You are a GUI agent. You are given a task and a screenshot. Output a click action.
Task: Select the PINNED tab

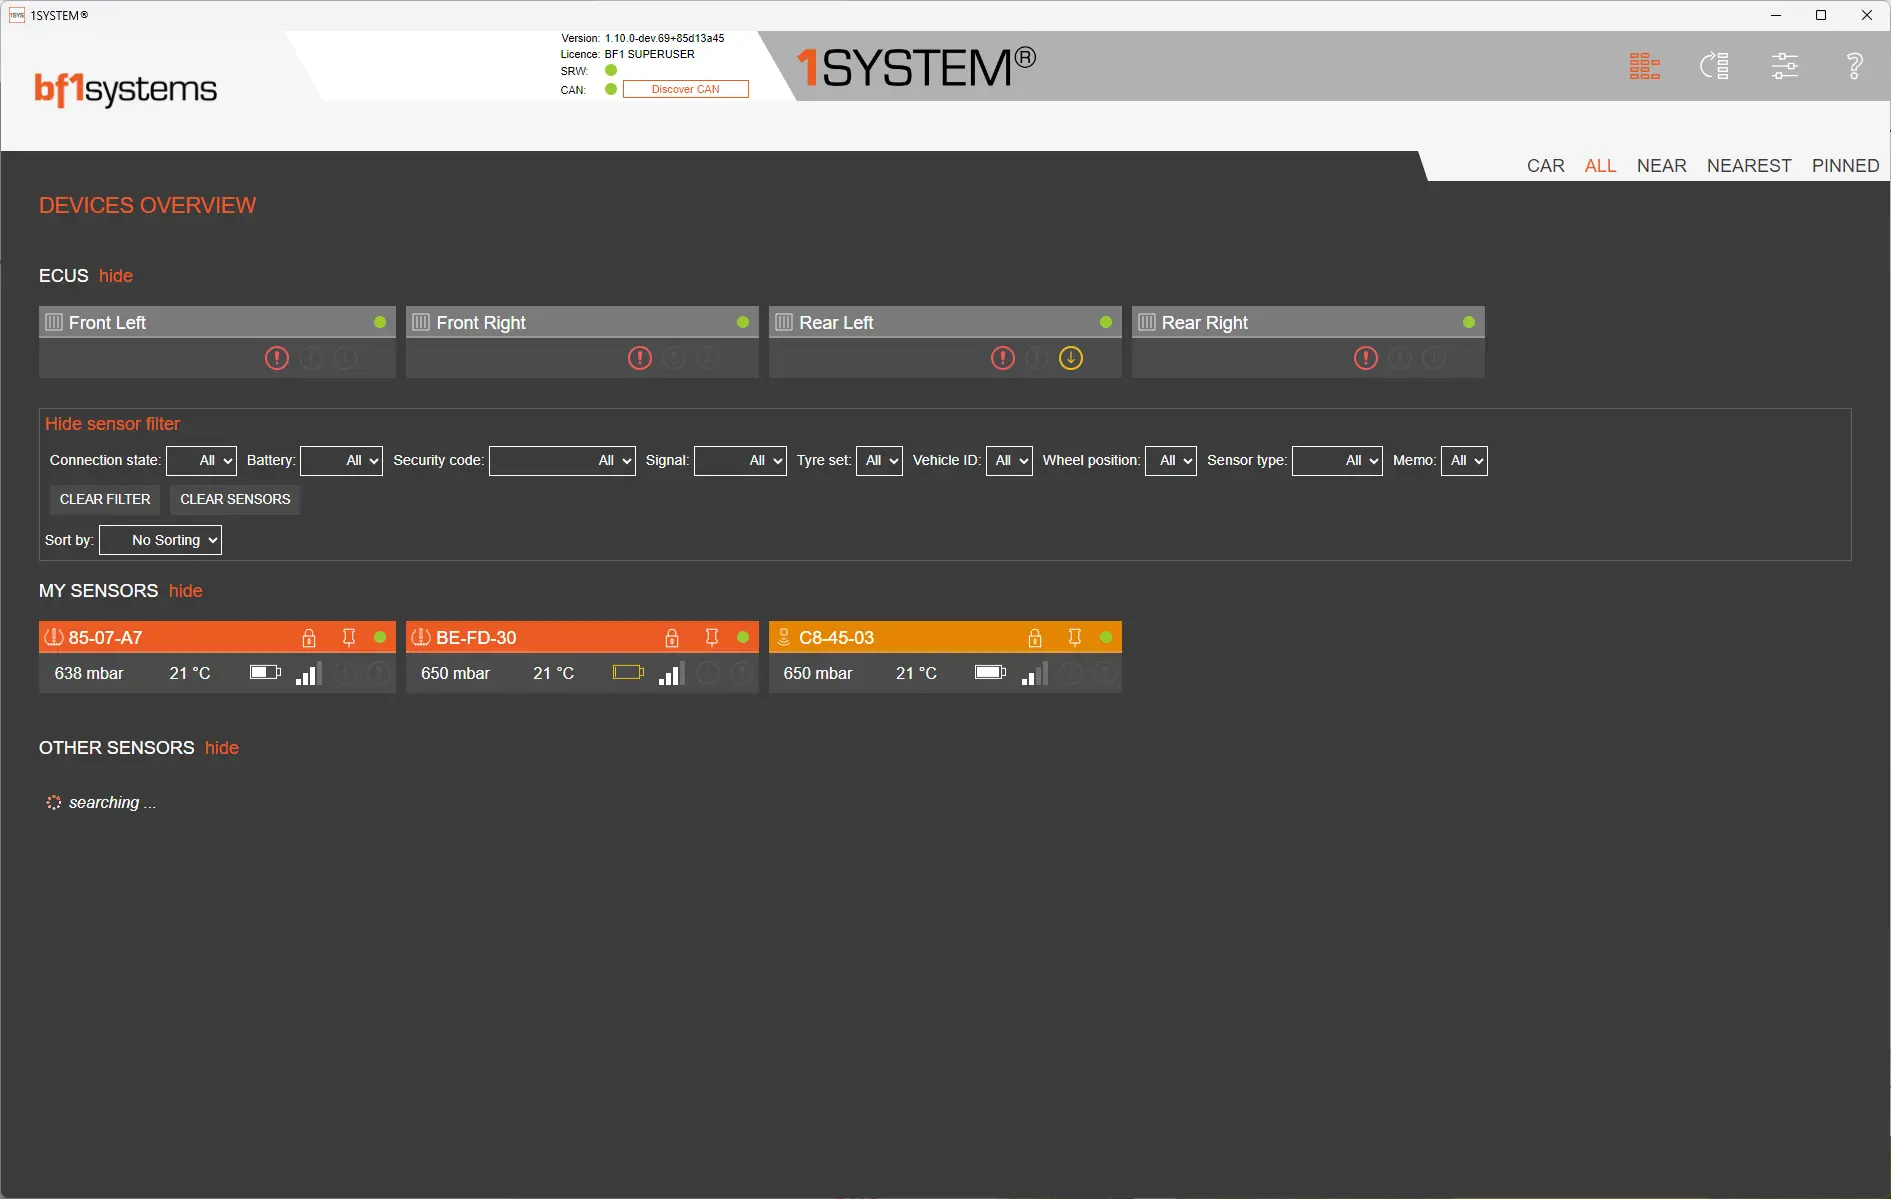[1845, 166]
